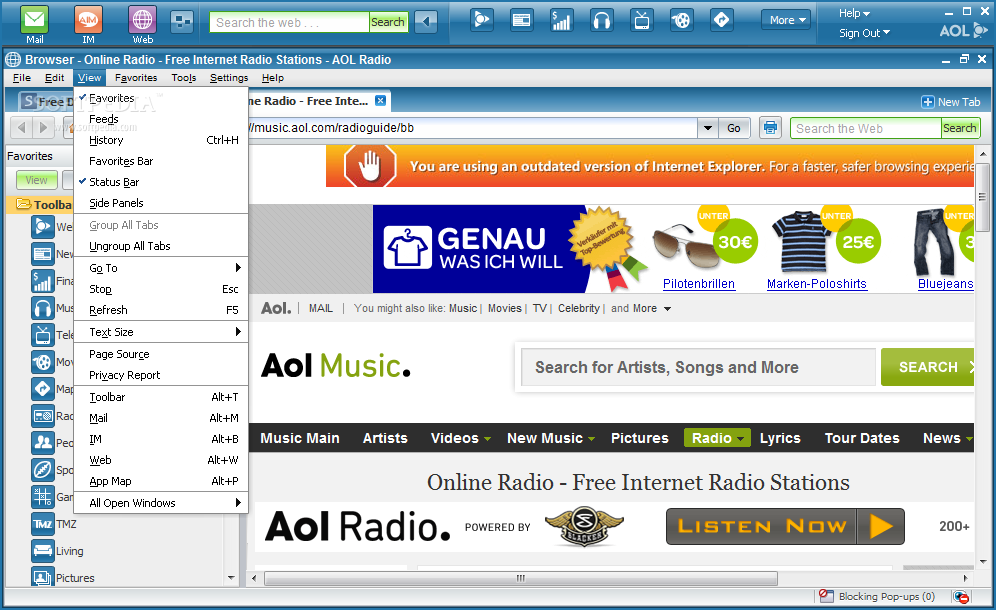
Task: Open the Tools menu
Action: pos(183,77)
